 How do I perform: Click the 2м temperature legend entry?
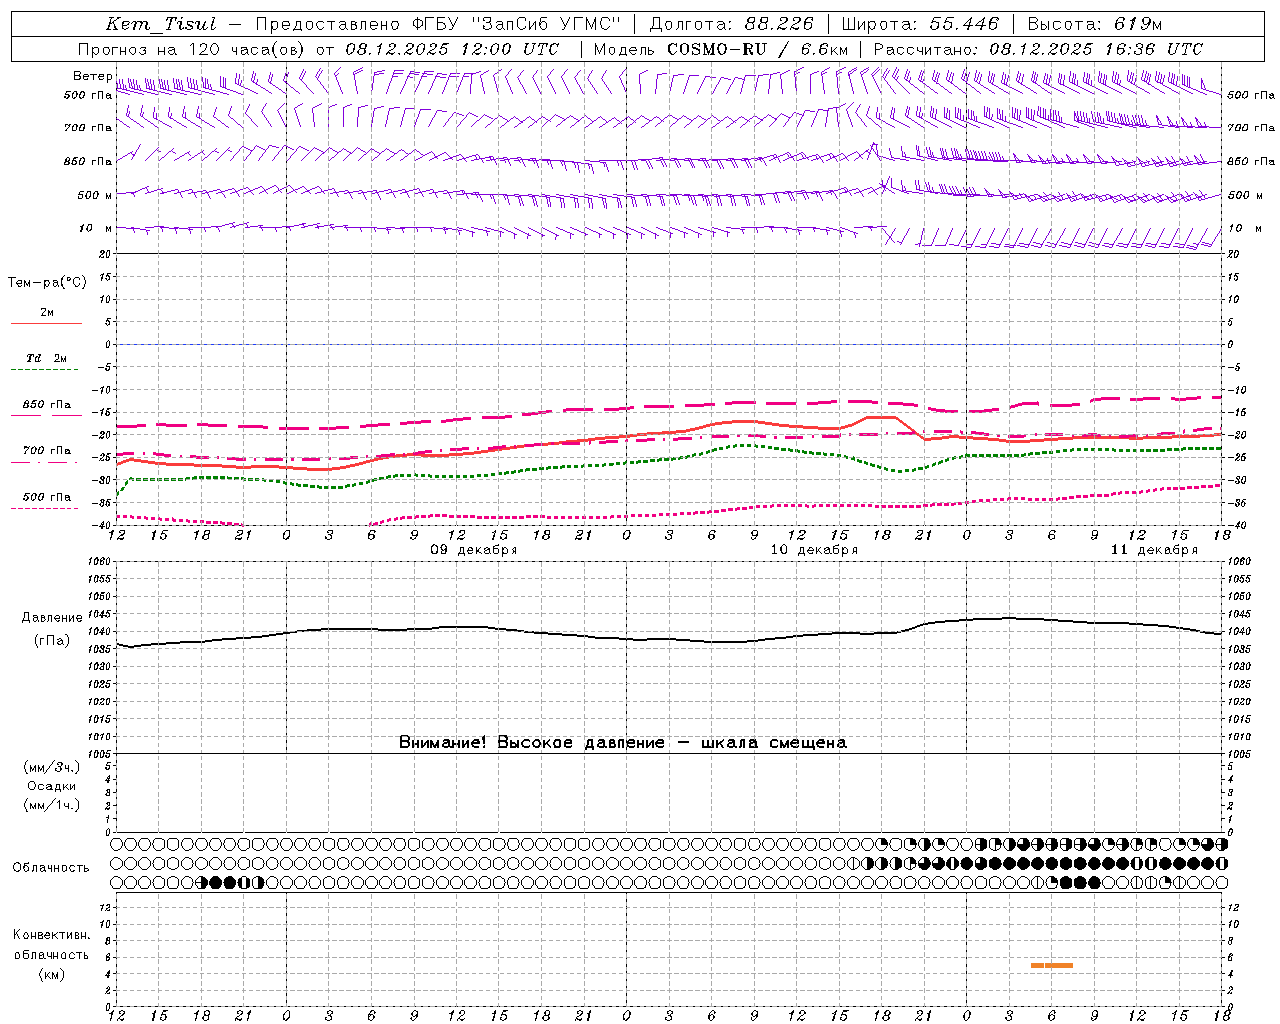pos(47,313)
